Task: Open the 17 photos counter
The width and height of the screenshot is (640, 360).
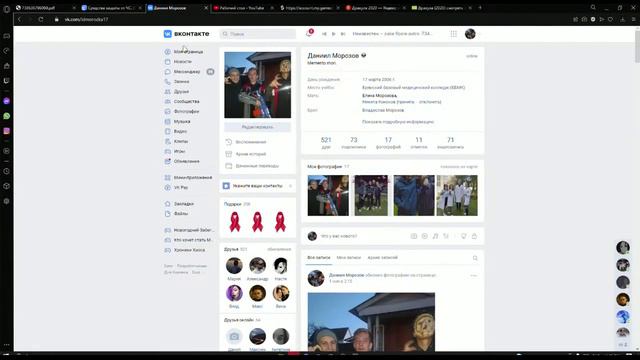Action: (x=388, y=143)
